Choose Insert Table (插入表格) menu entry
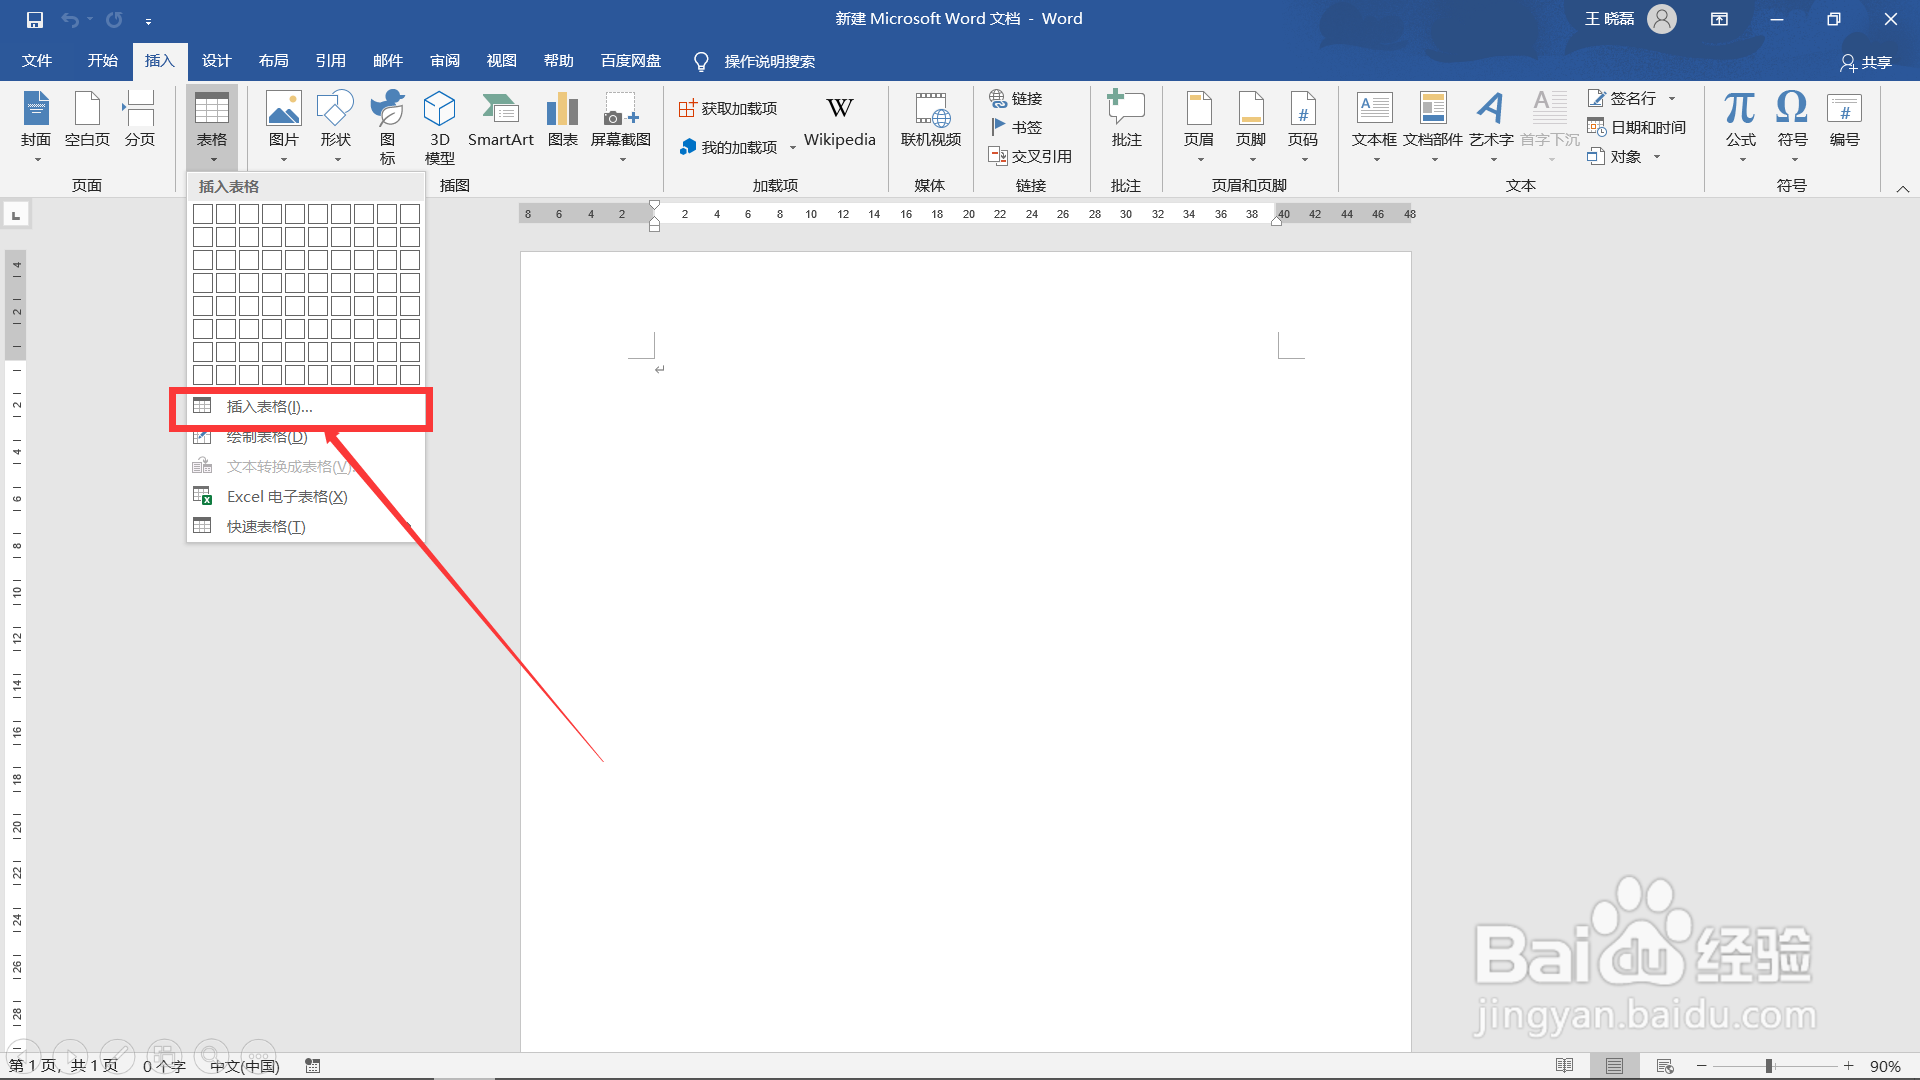The width and height of the screenshot is (1920, 1080). point(269,407)
